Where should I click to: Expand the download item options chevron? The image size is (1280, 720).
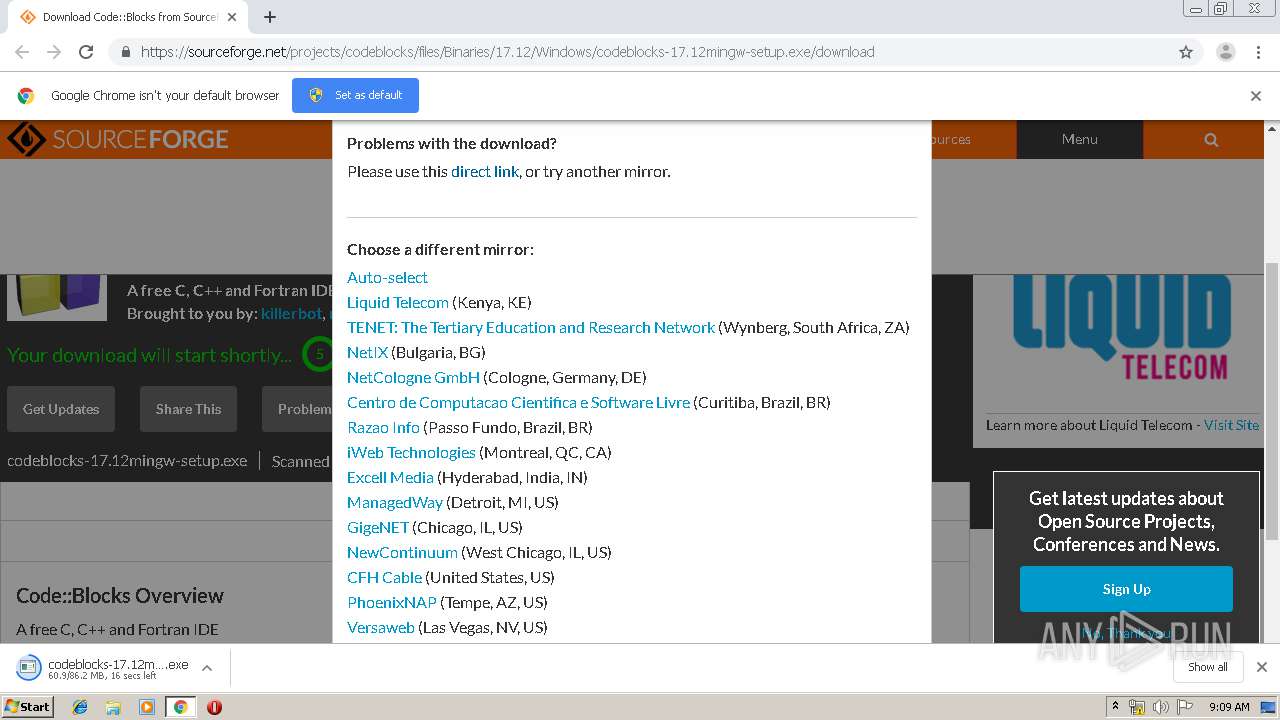pos(207,668)
